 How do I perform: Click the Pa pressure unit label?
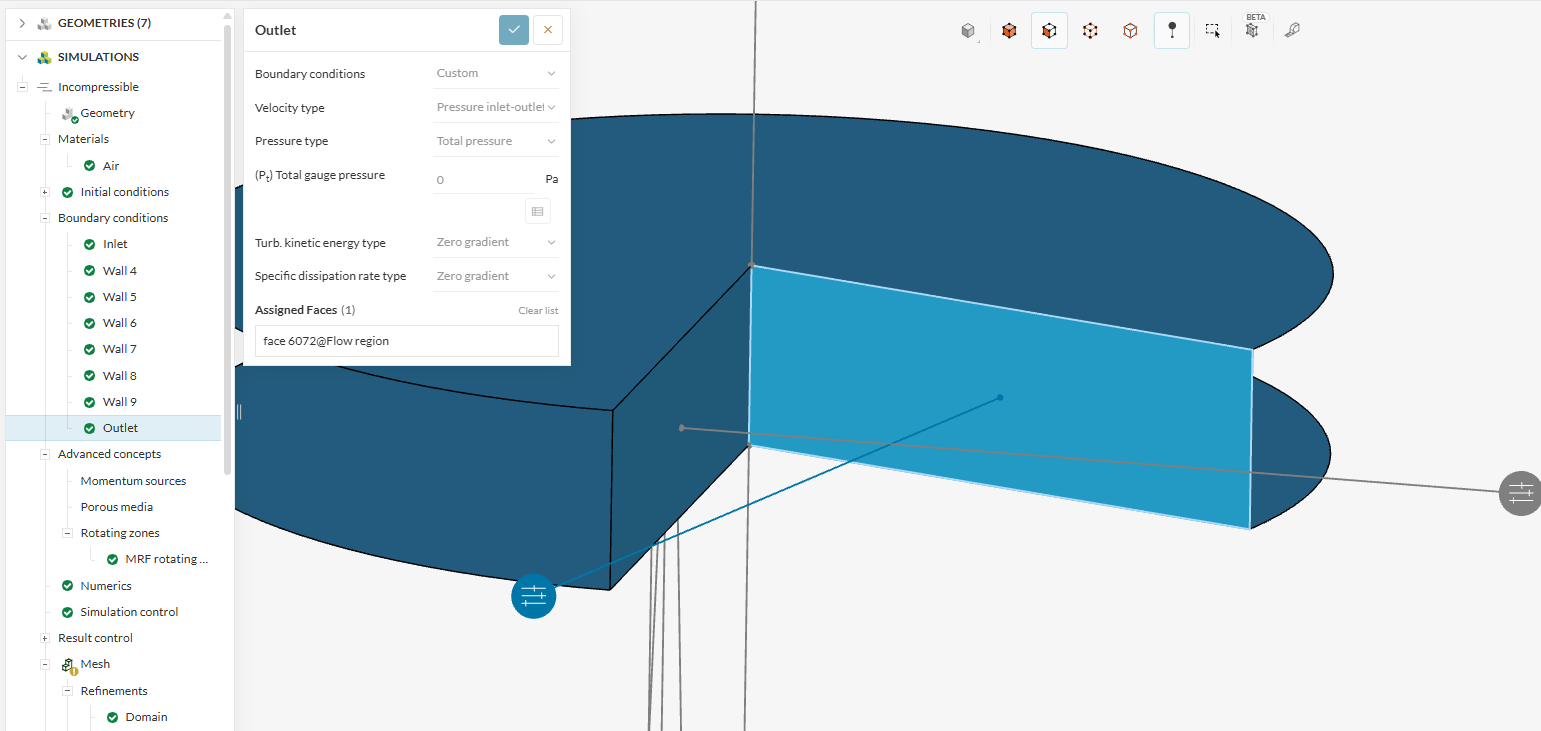click(552, 180)
